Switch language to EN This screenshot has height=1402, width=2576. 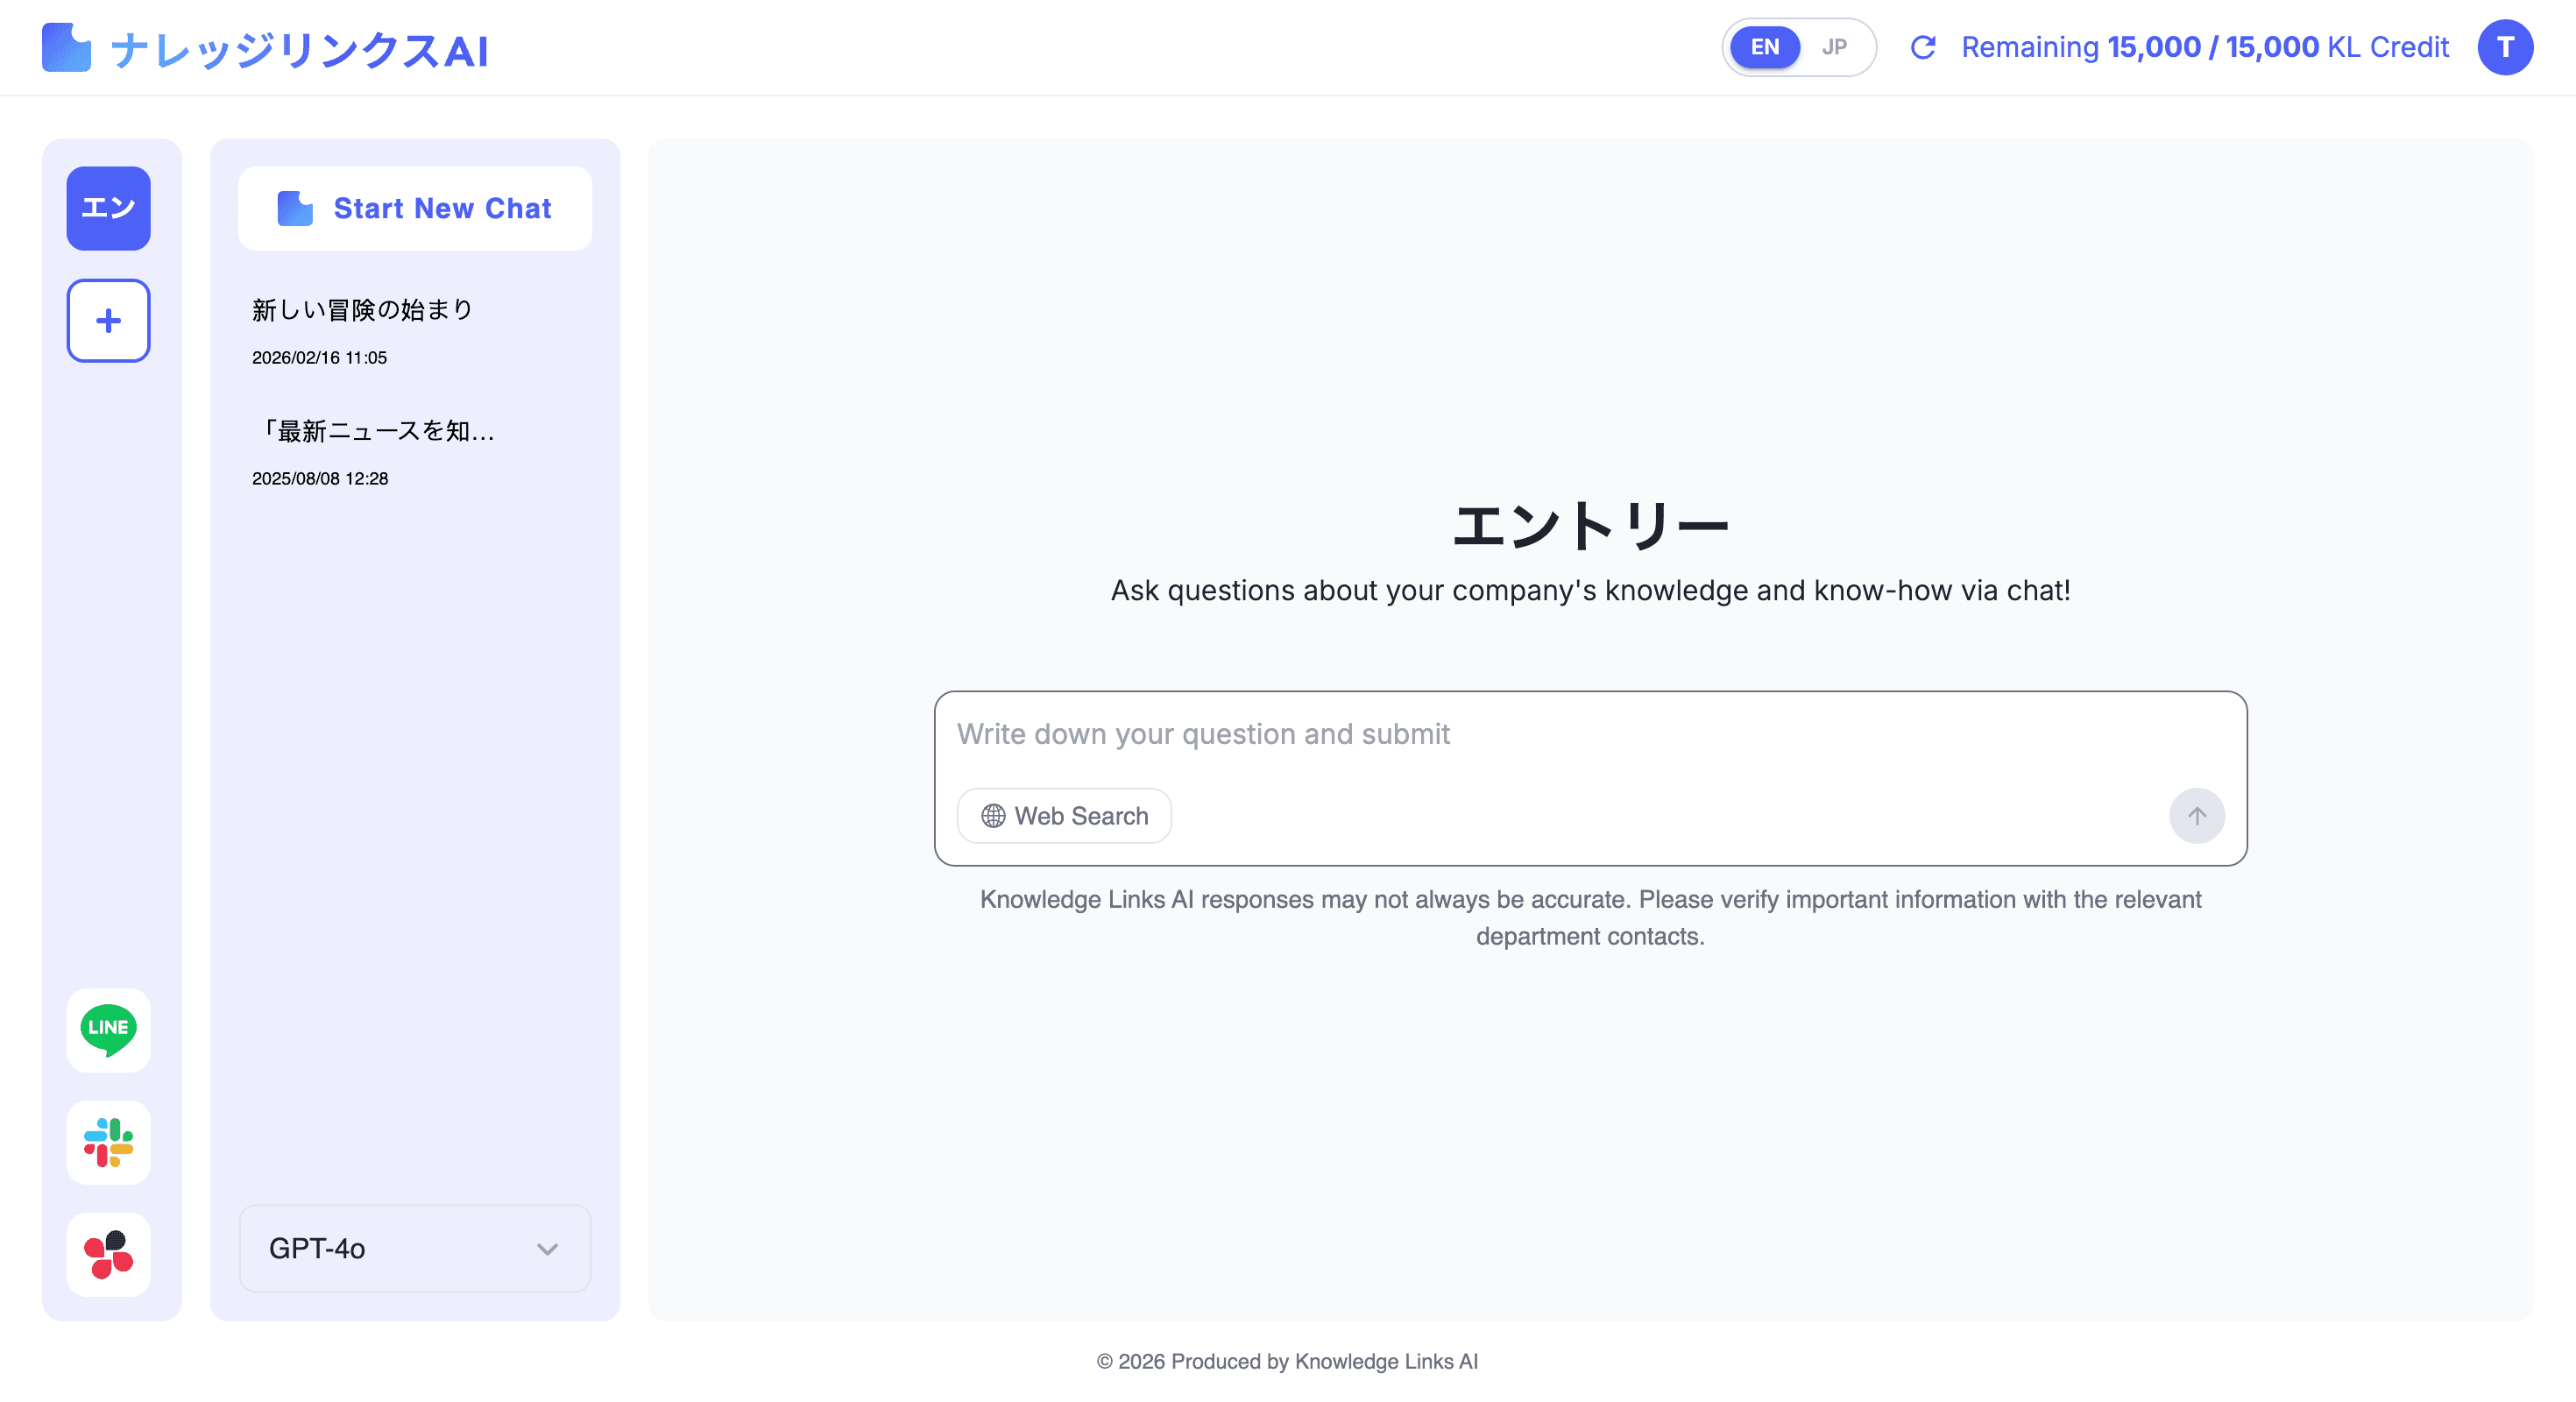click(1764, 47)
